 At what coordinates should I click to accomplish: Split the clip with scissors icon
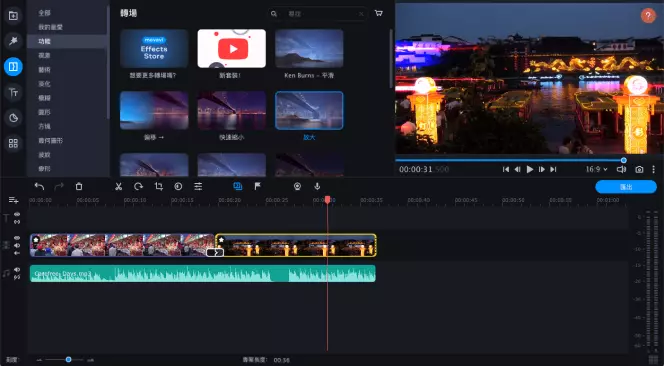(119, 186)
